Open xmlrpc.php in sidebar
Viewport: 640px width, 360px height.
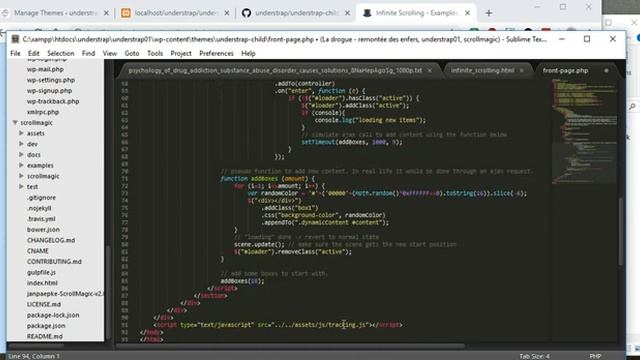click(x=43, y=112)
